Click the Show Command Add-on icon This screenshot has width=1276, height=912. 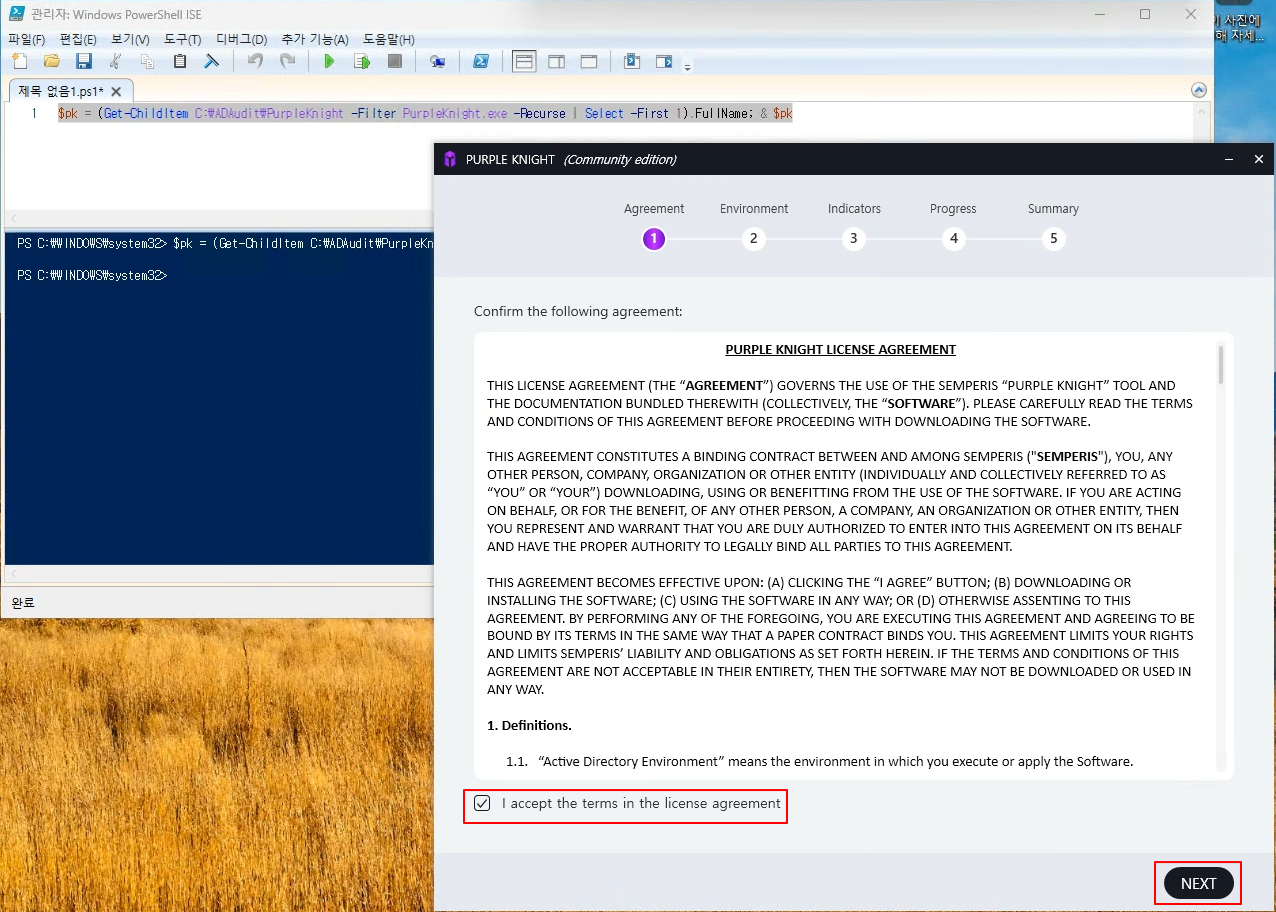coord(664,61)
